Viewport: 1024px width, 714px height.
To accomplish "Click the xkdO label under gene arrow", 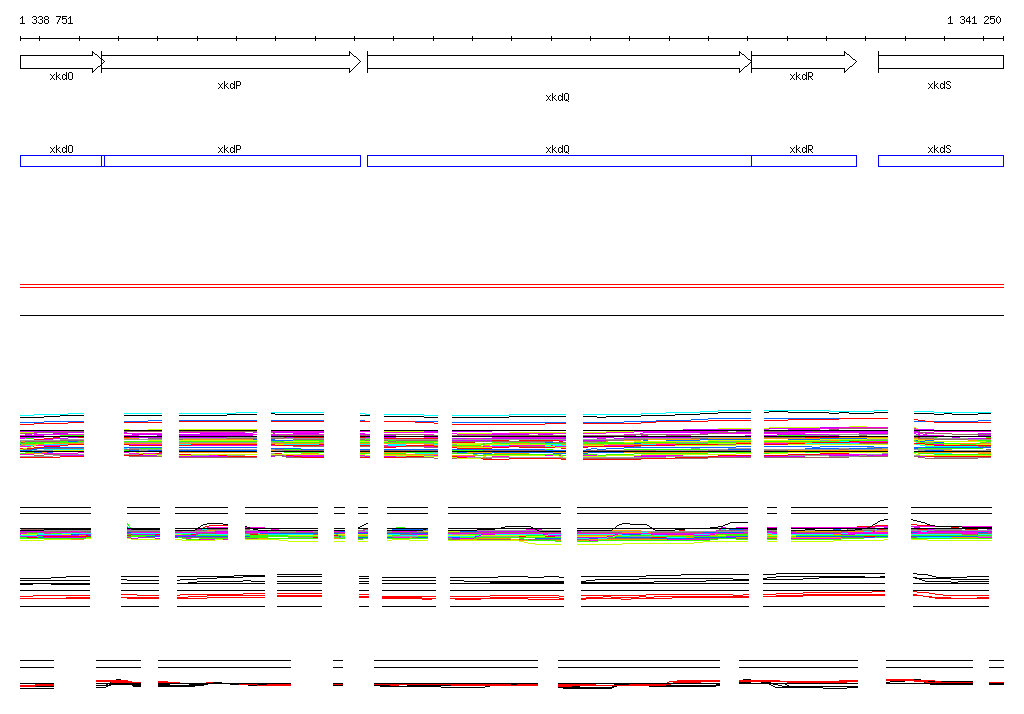I will (x=61, y=76).
